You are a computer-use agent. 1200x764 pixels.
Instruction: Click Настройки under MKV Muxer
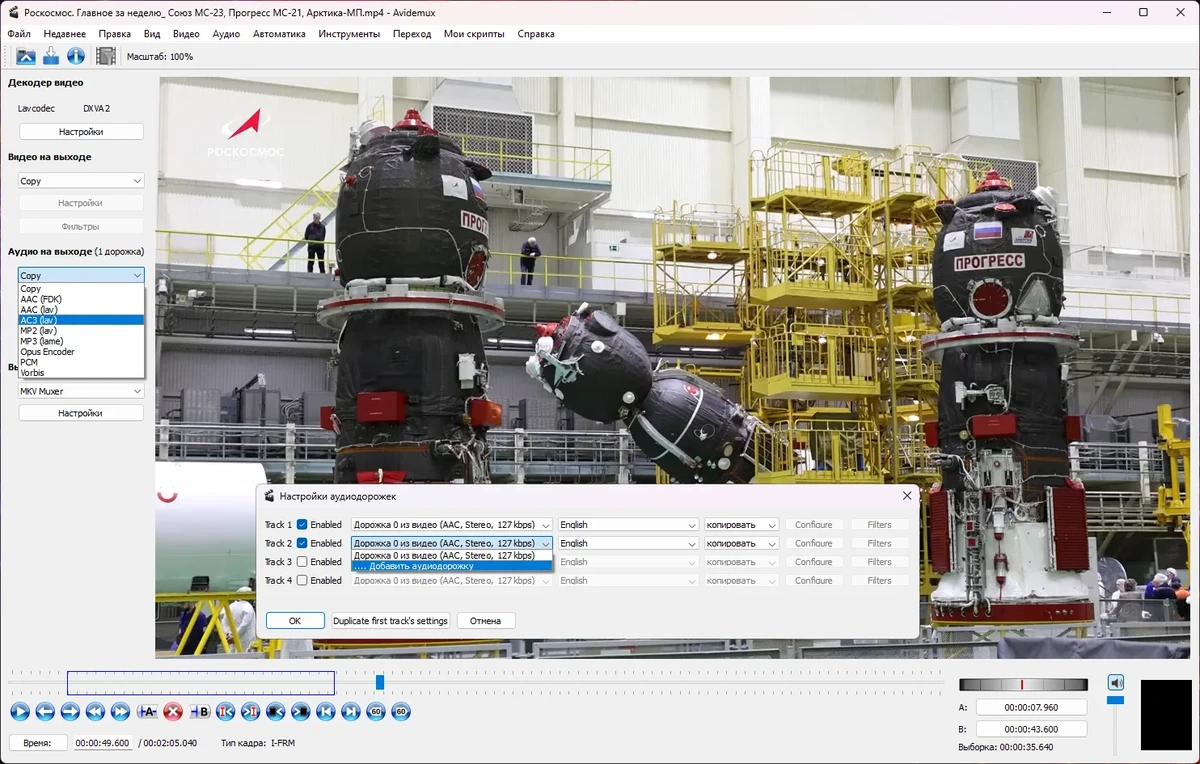click(81, 413)
